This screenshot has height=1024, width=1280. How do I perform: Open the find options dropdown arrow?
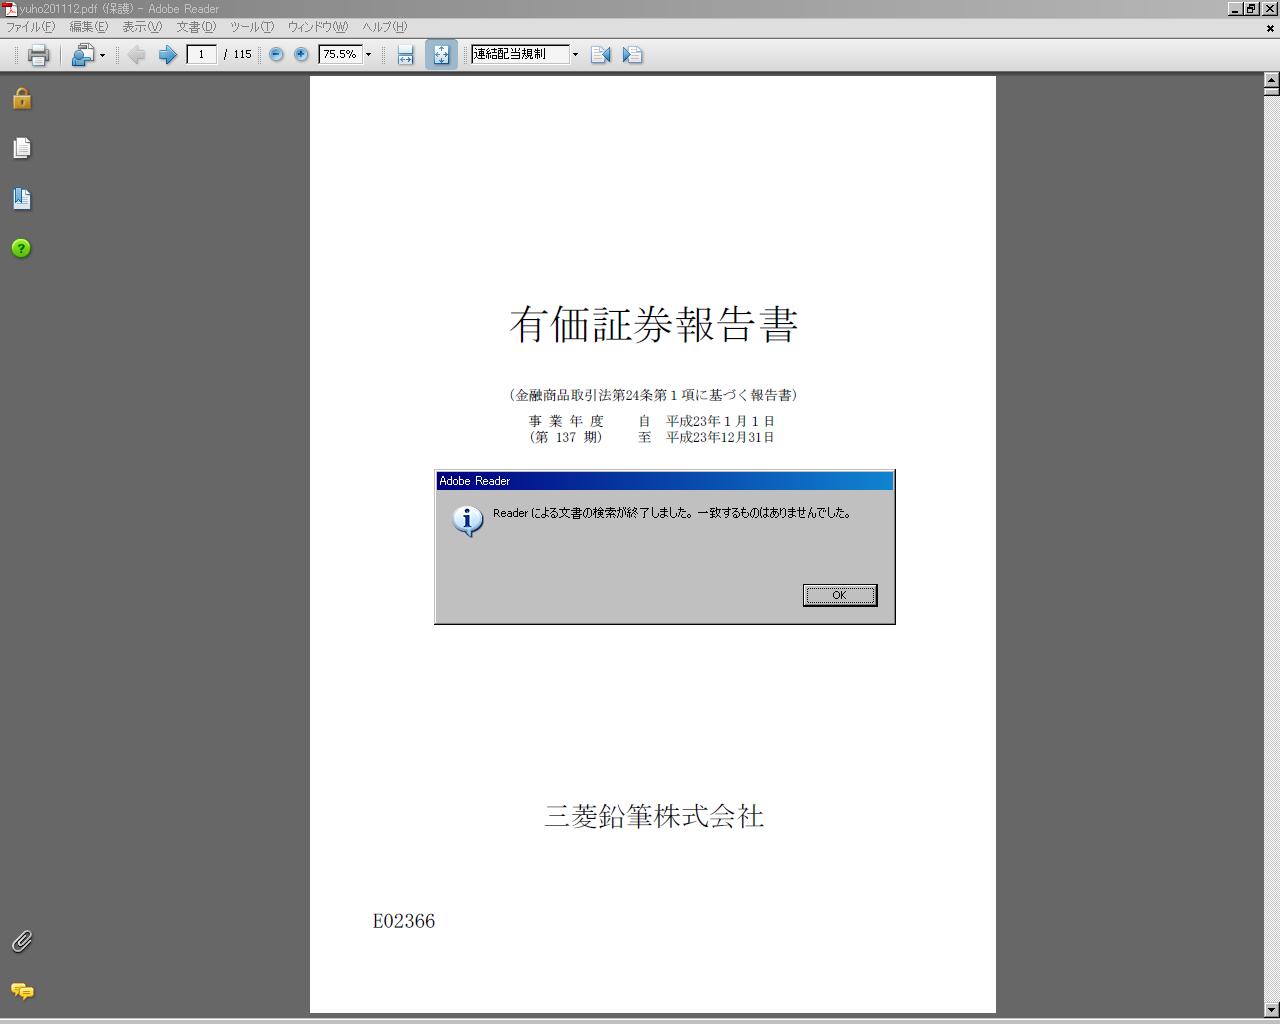[x=575, y=55]
